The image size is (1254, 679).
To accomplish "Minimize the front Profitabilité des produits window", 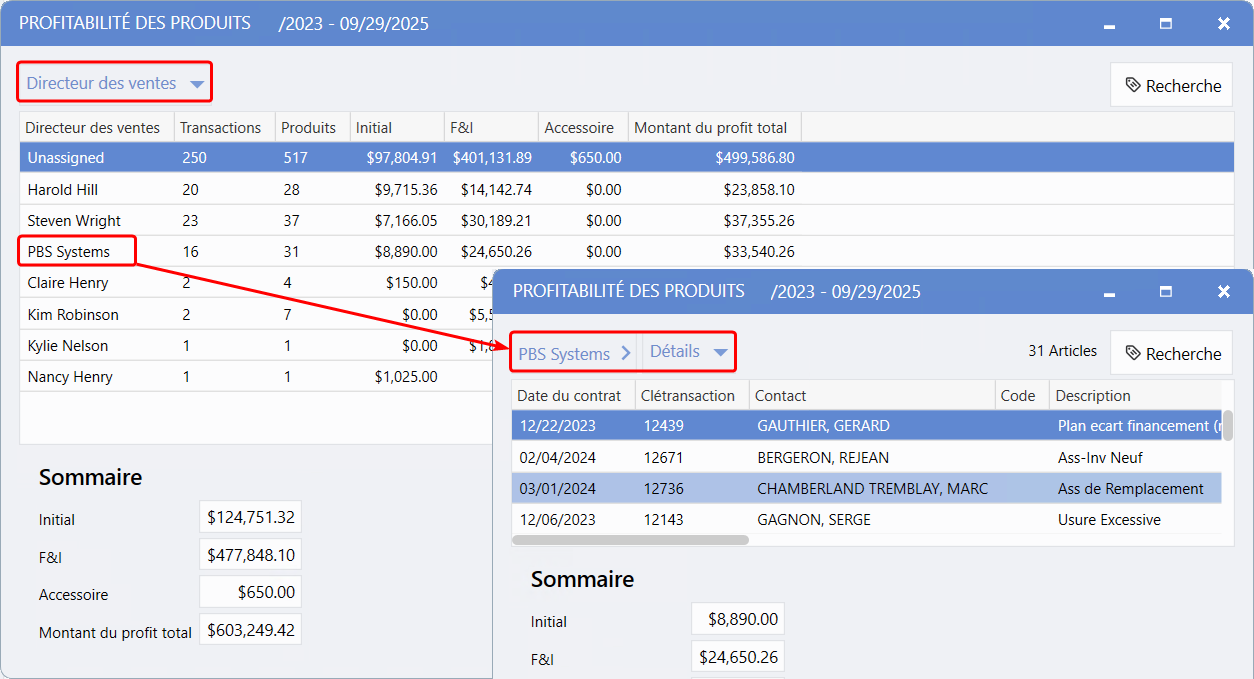I will click(1109, 293).
